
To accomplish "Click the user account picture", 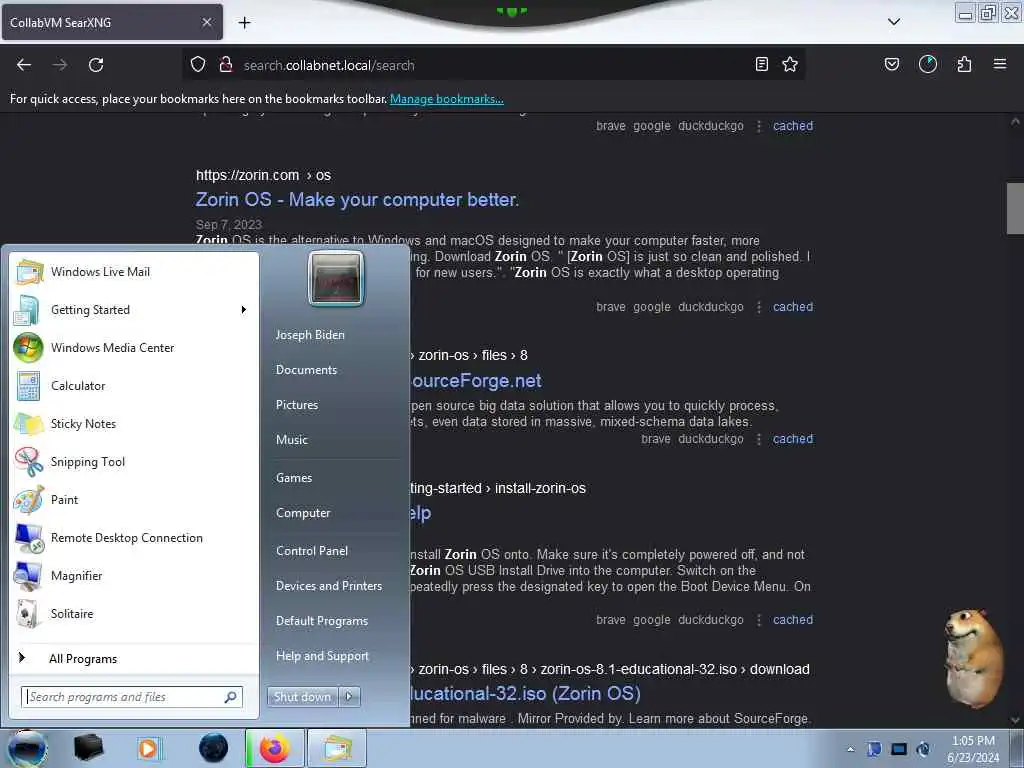I will [336, 278].
